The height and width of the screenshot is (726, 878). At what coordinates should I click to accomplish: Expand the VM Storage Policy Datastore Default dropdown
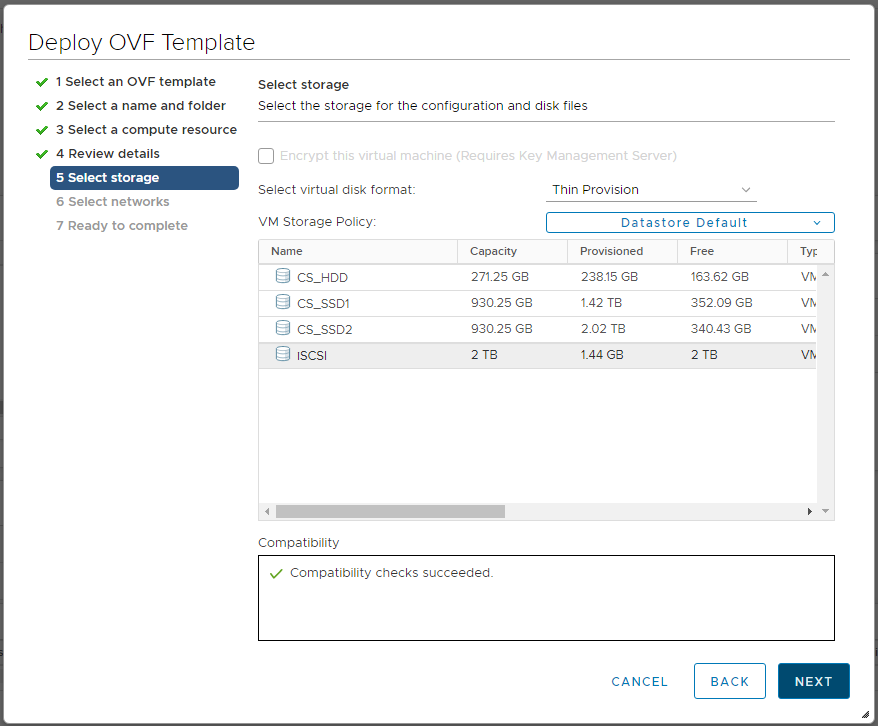point(690,222)
